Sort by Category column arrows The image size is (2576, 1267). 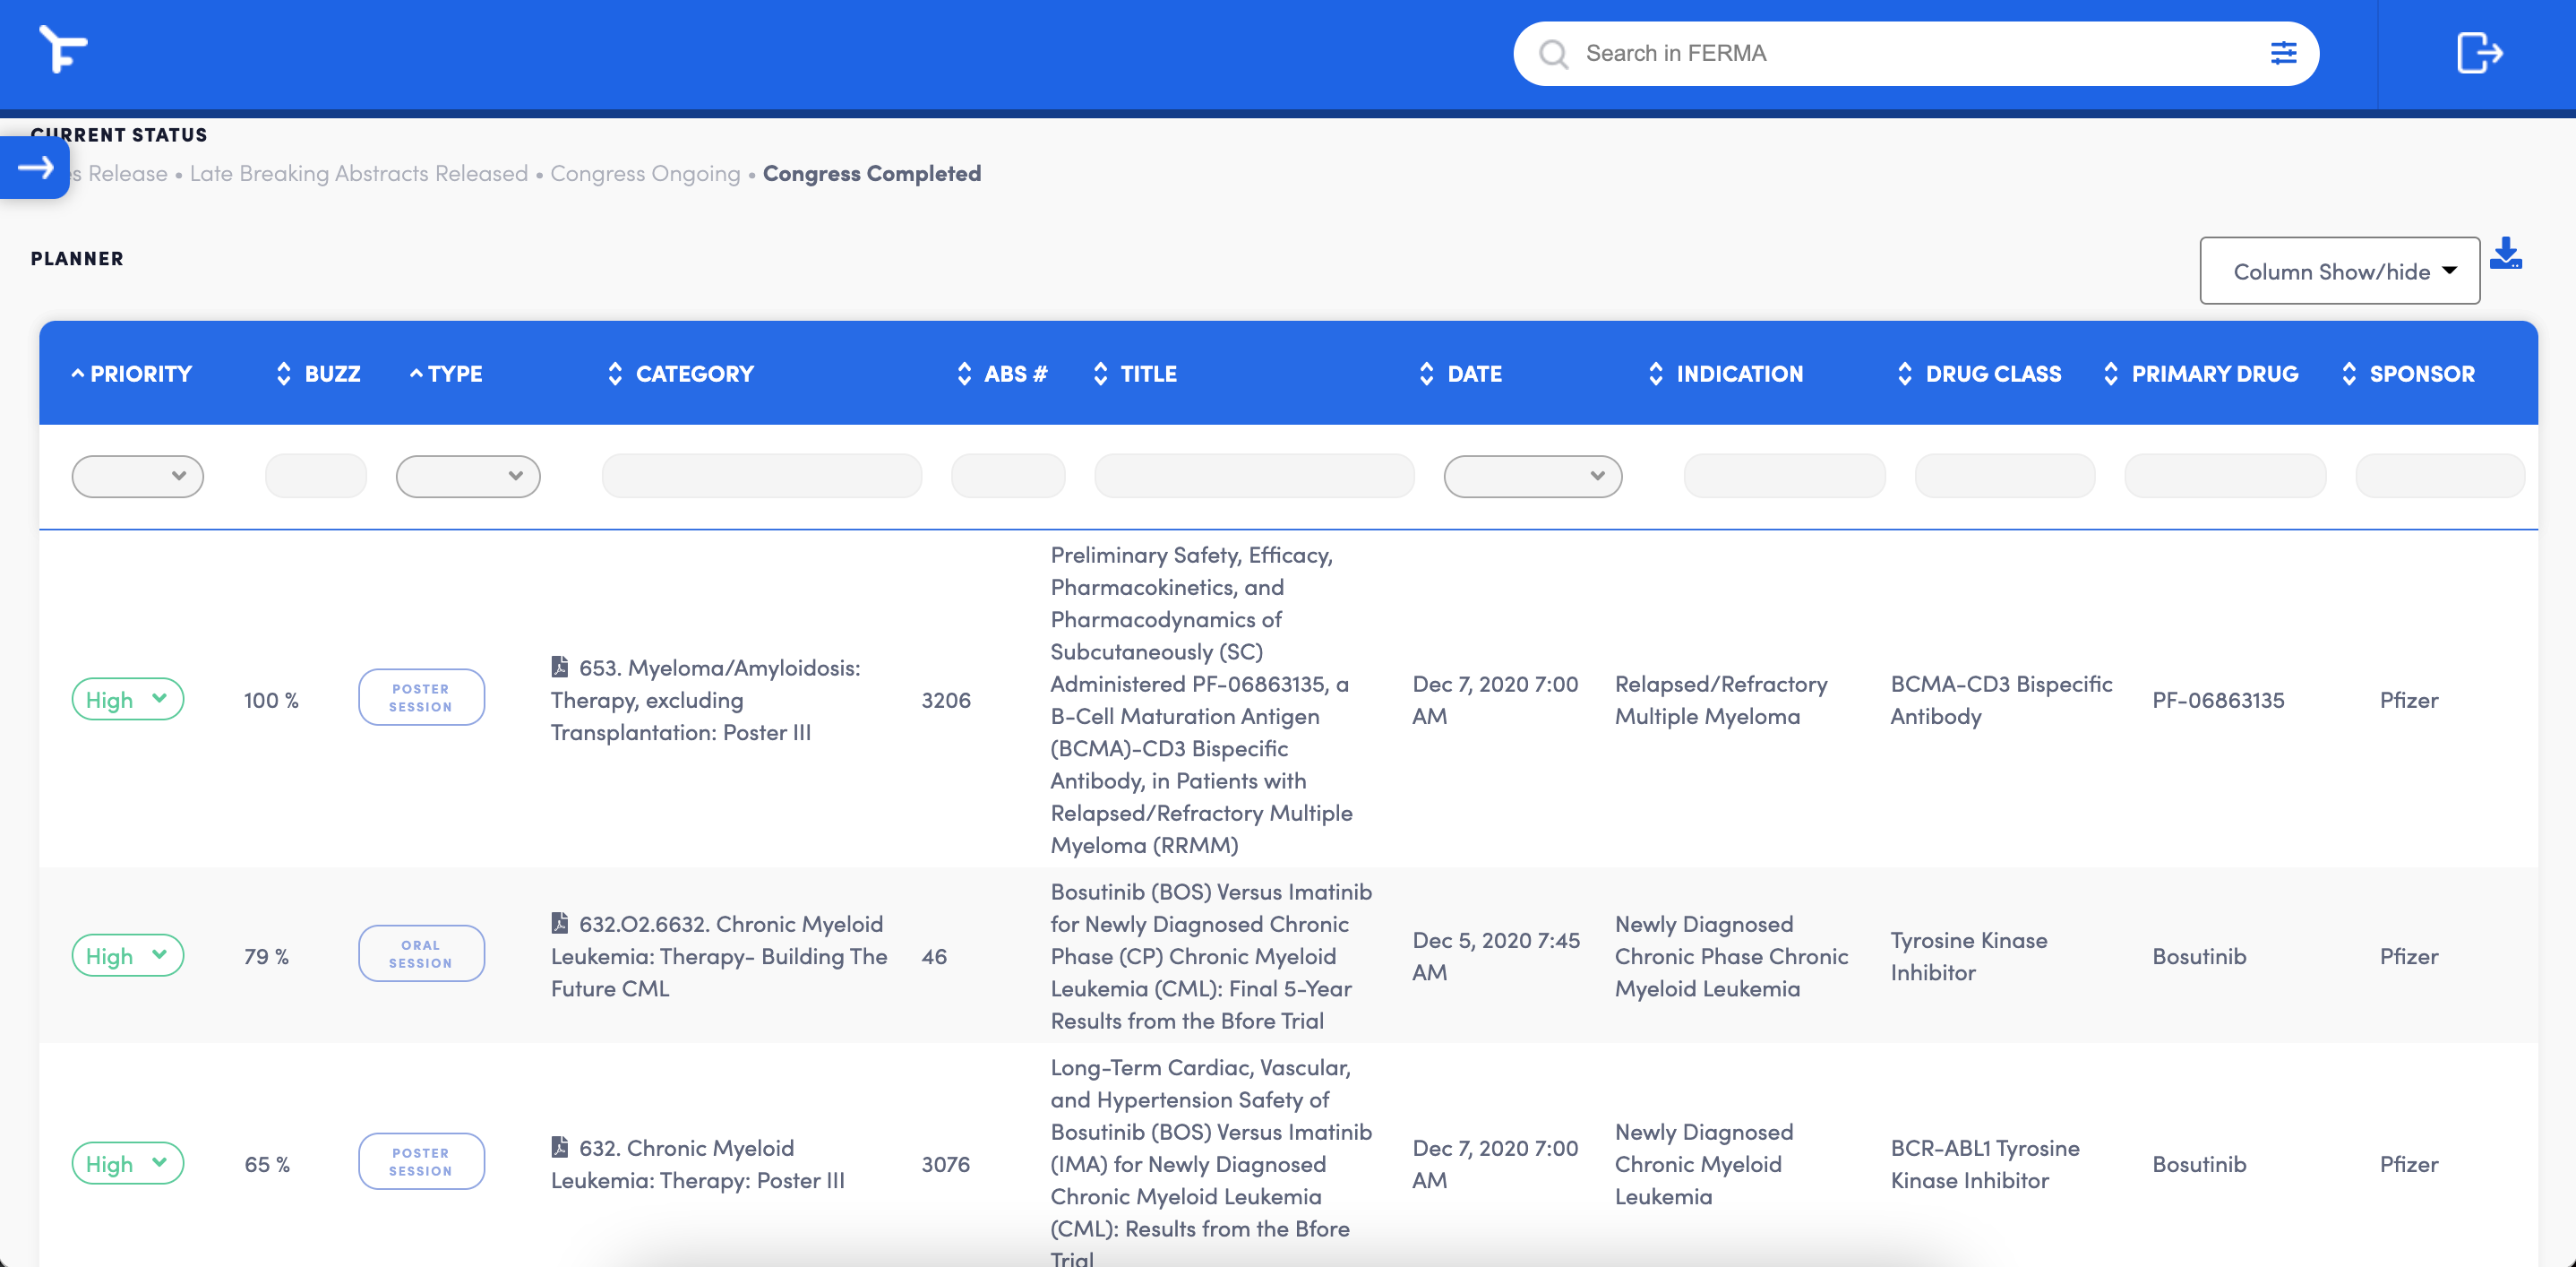click(615, 373)
